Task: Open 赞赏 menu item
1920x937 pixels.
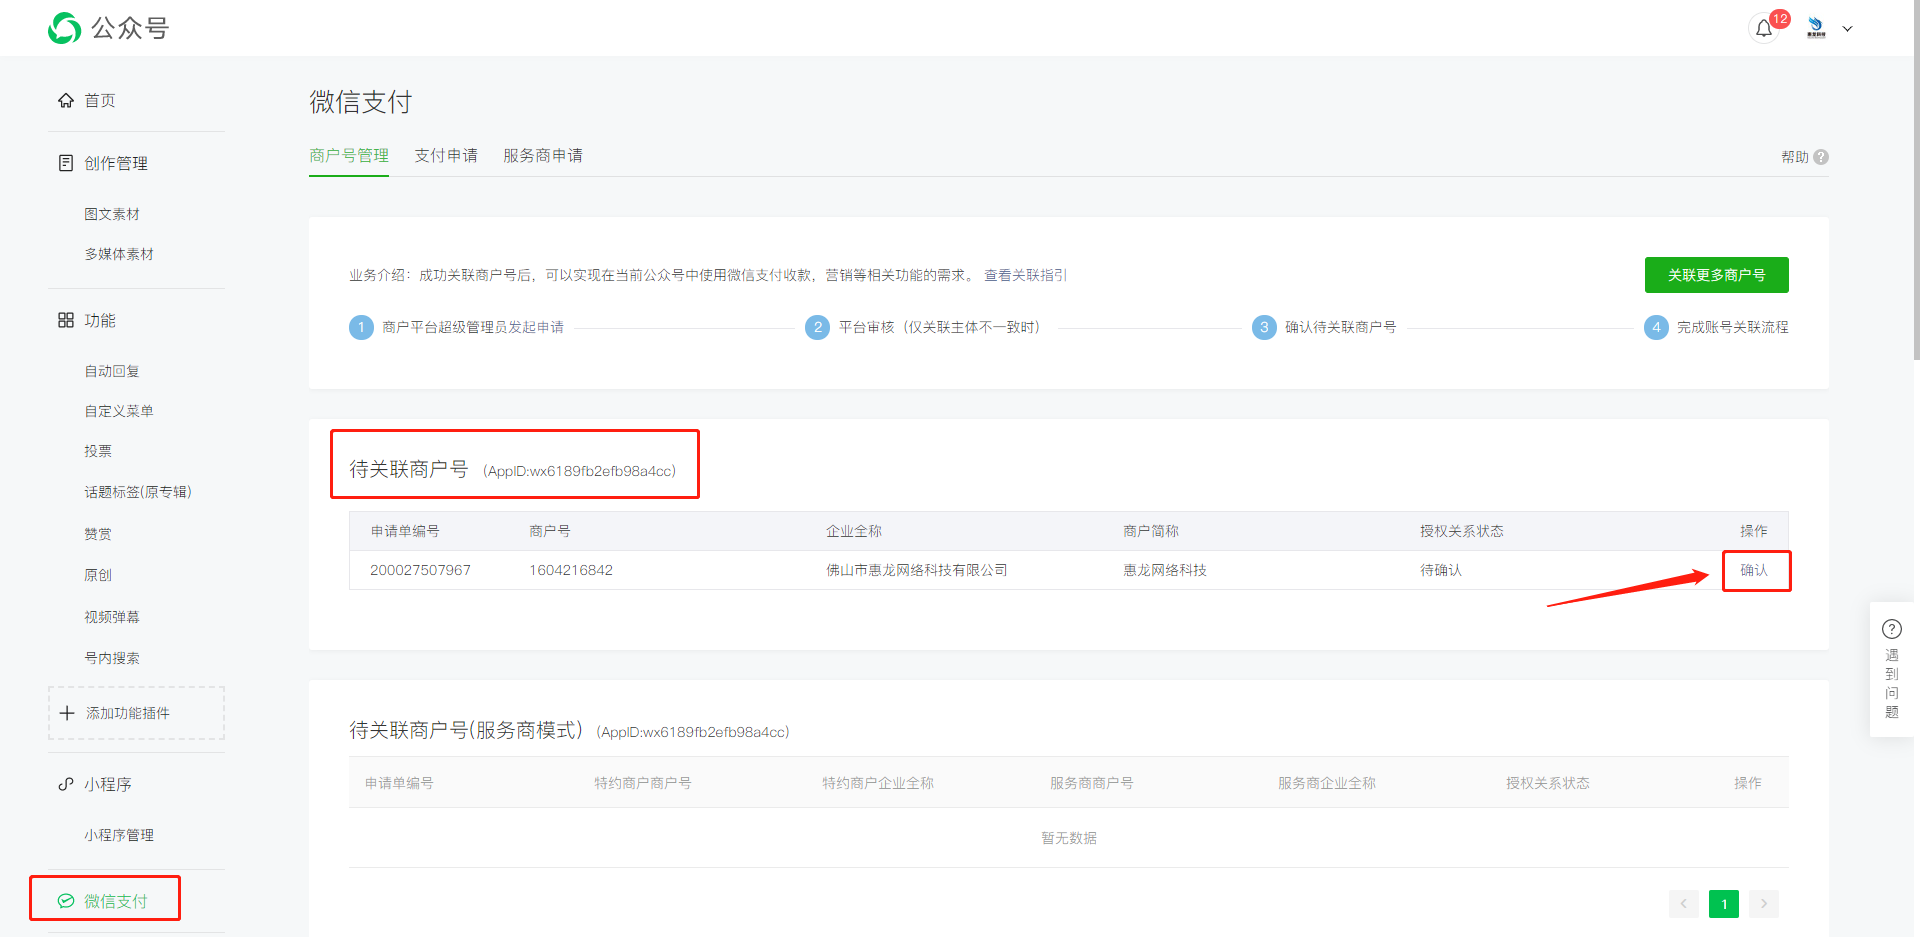Action: 98,534
